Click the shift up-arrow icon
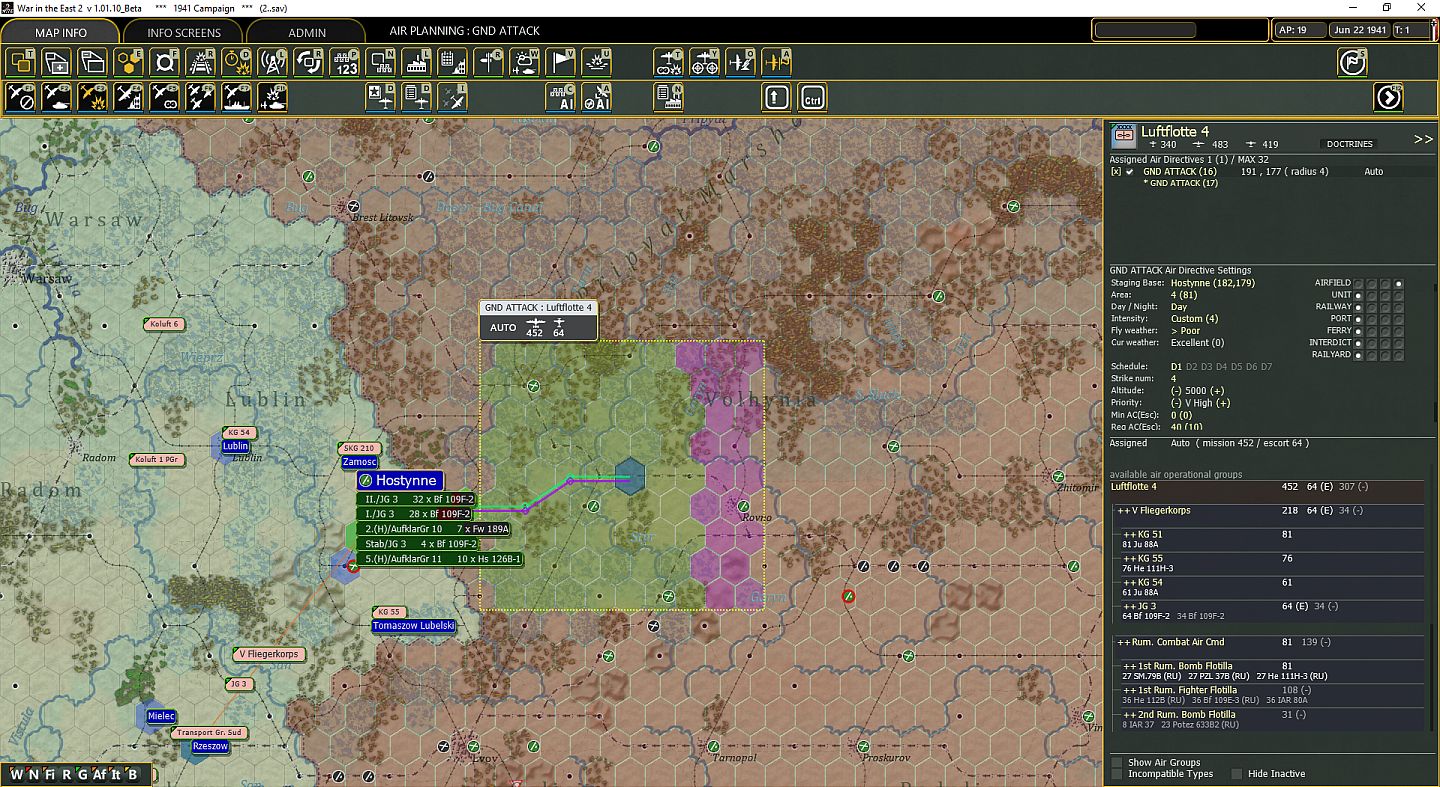The image size is (1440, 787). coord(777,97)
